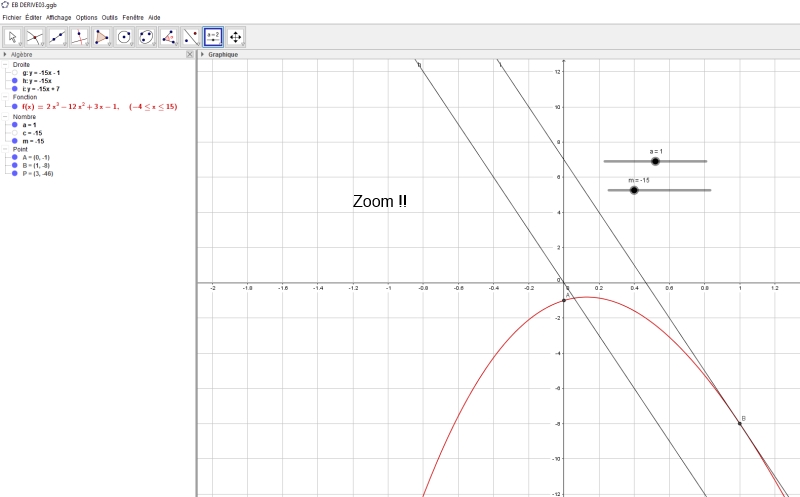Hide line h: y = -15x
This screenshot has height=497, width=800.
point(15,81)
